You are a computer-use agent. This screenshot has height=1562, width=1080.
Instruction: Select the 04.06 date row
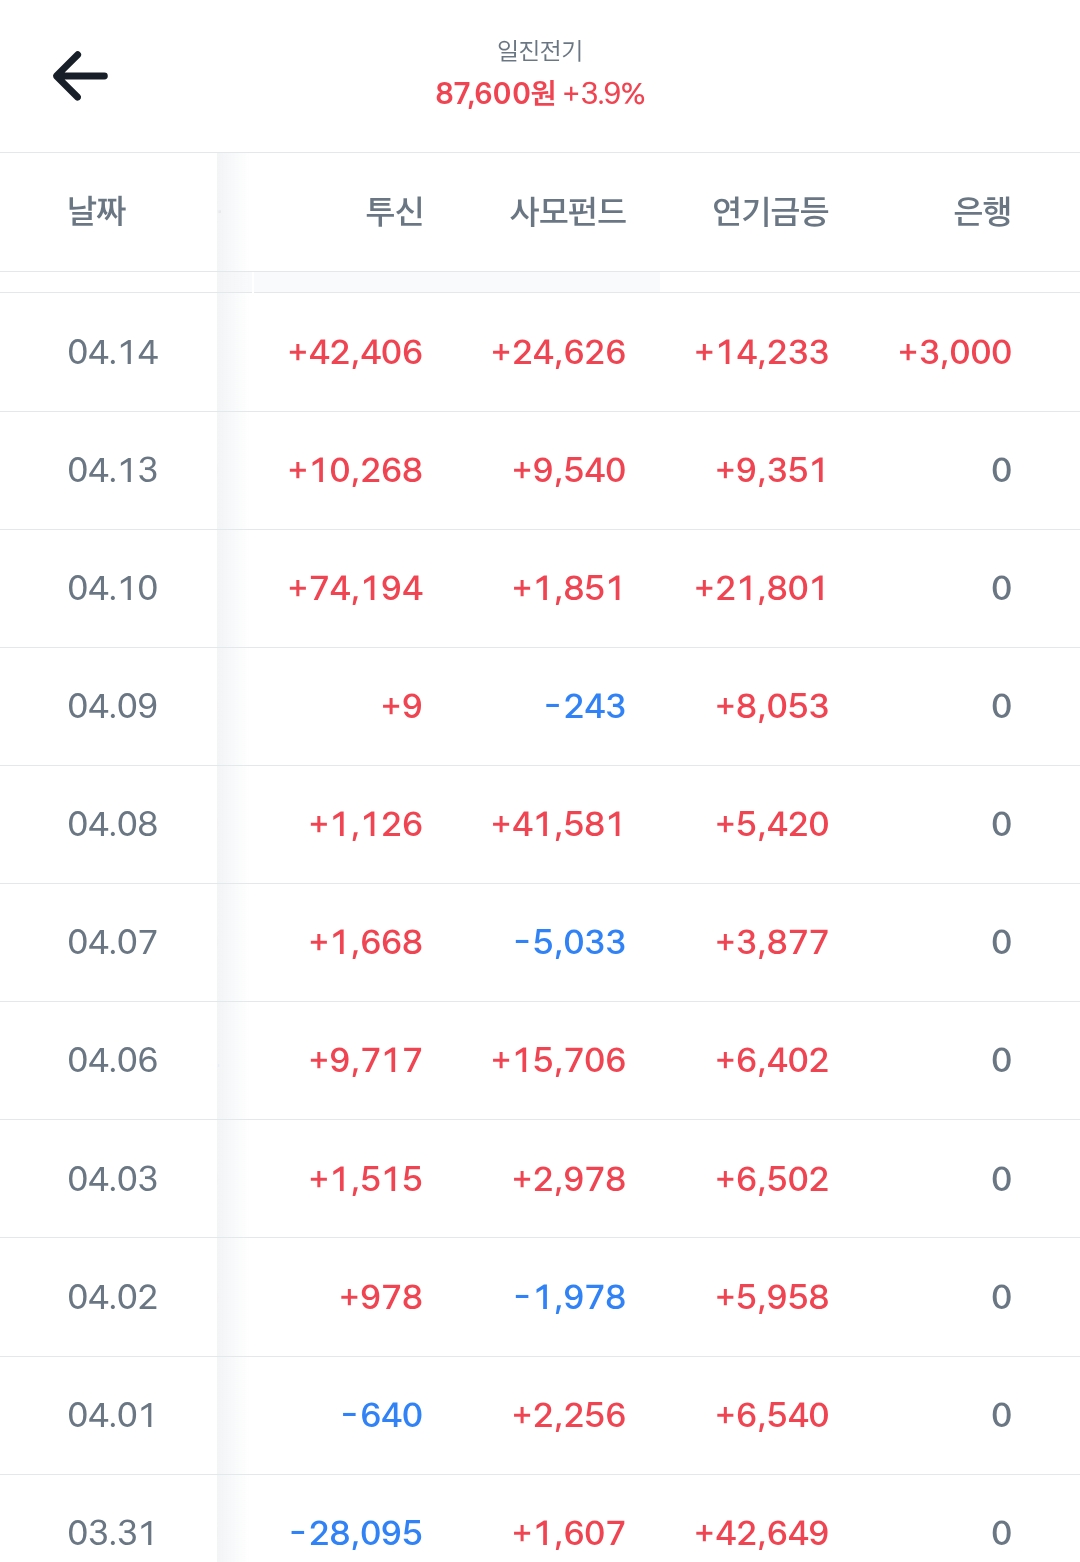point(112,1060)
